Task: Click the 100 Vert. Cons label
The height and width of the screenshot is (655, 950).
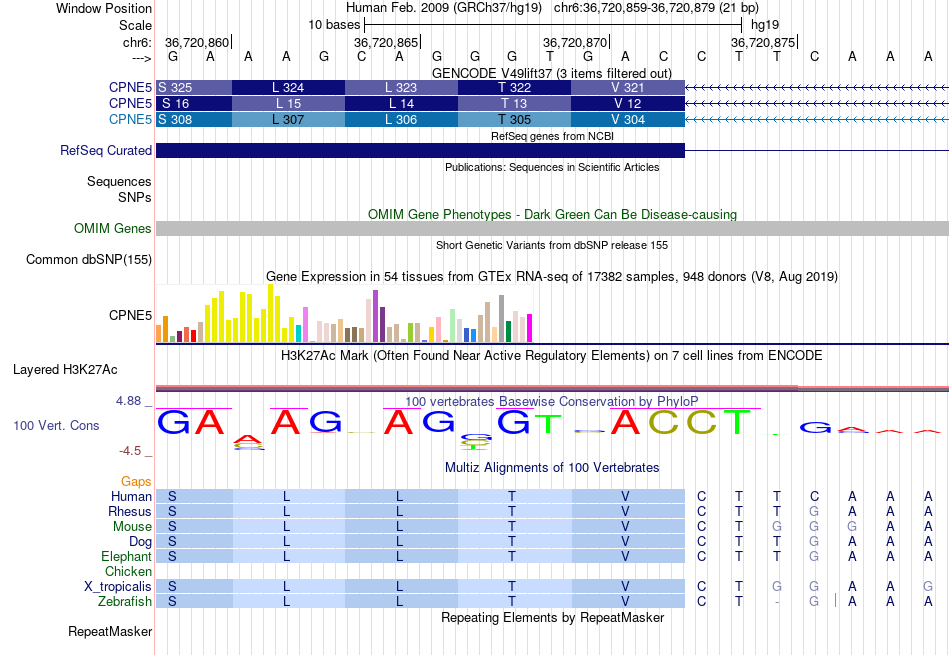Action: pos(56,425)
